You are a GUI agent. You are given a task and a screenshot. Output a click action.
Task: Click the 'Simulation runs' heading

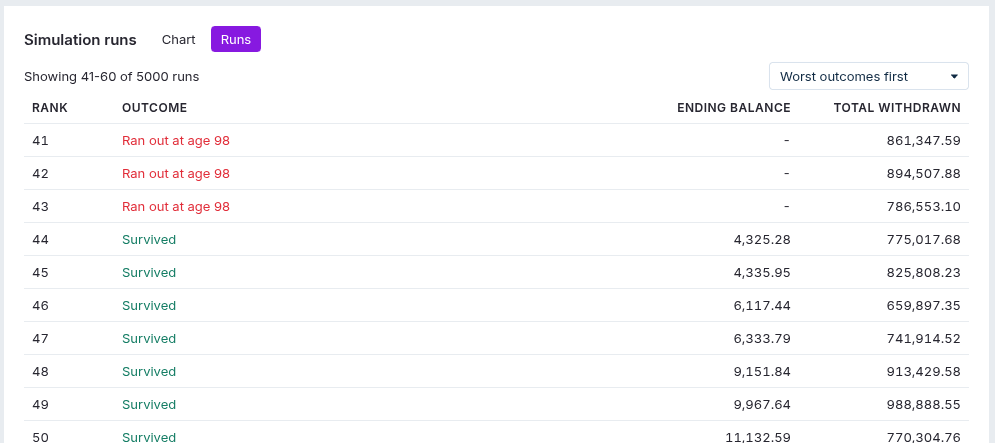(80, 39)
